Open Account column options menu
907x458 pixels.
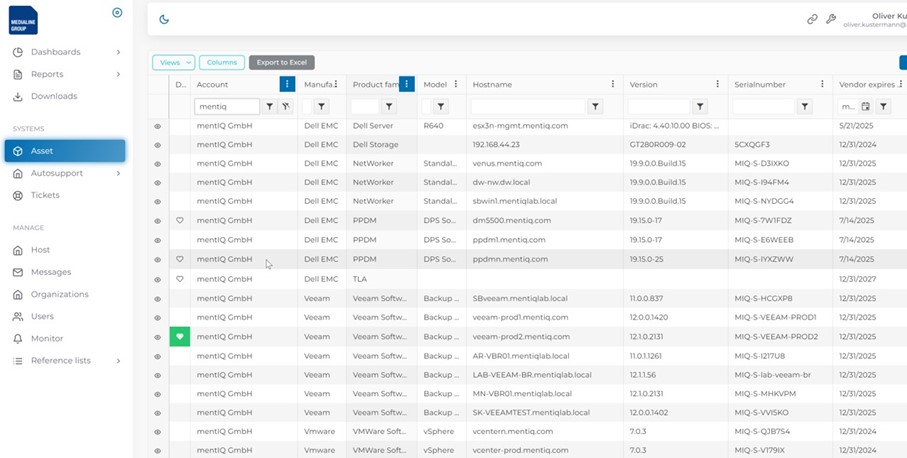287,84
